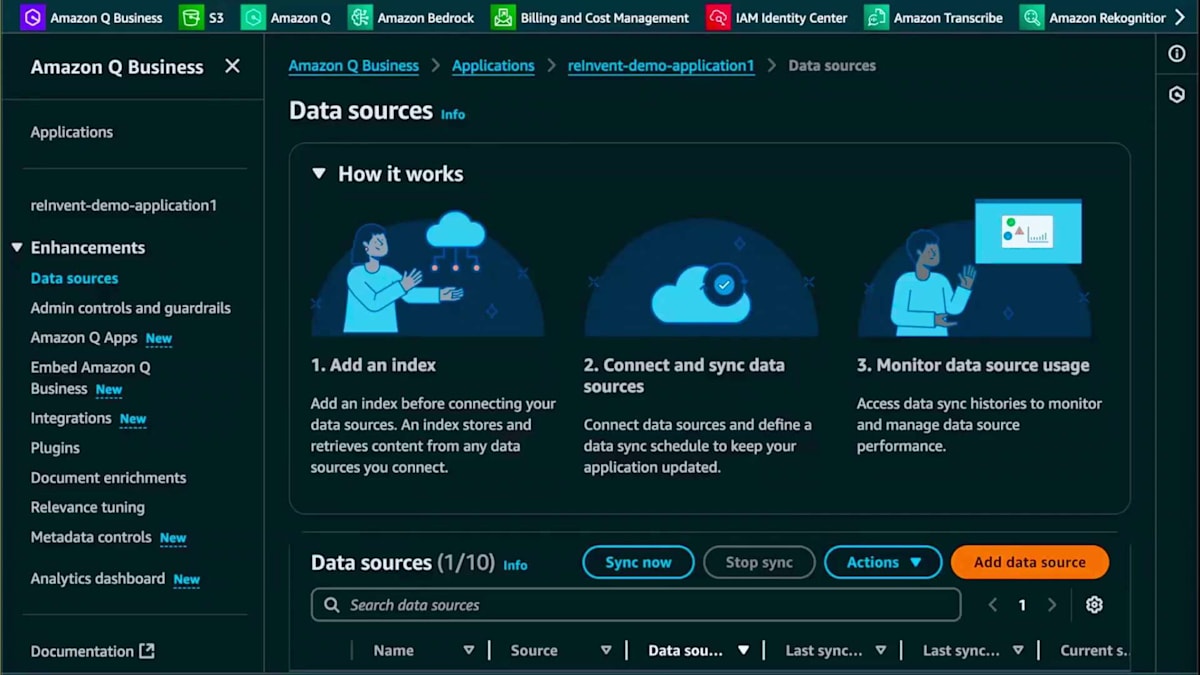Open Integrations in side navigation

71,418
